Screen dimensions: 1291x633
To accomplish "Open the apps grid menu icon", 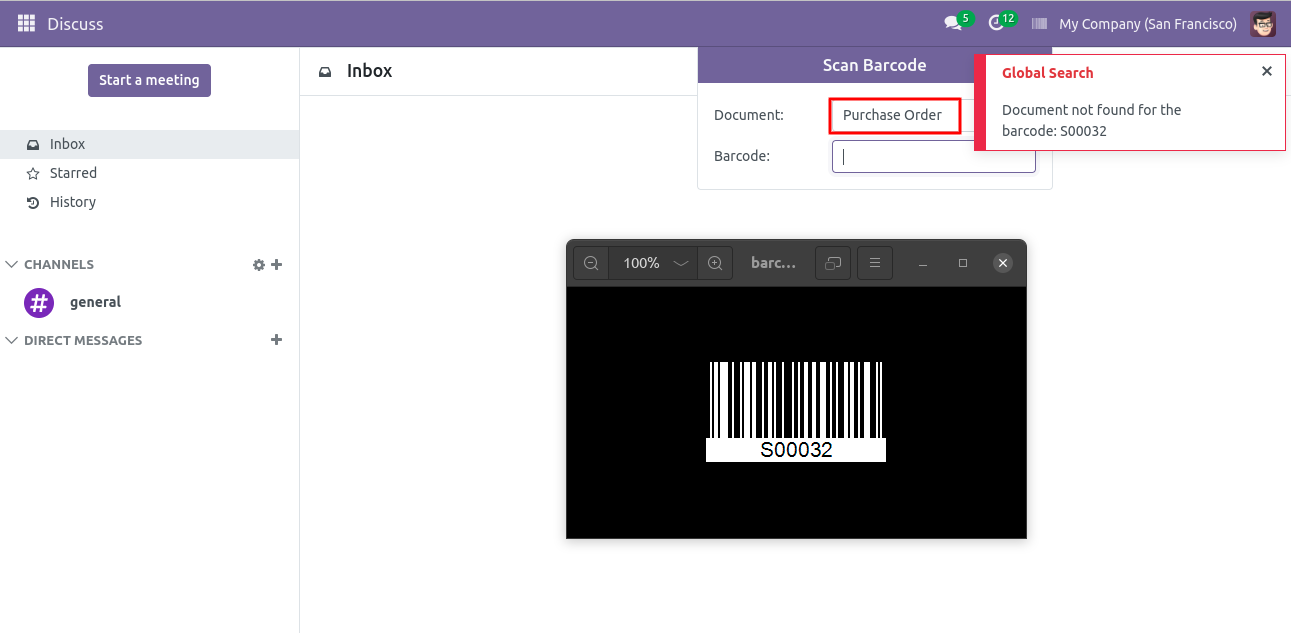I will click(26, 23).
